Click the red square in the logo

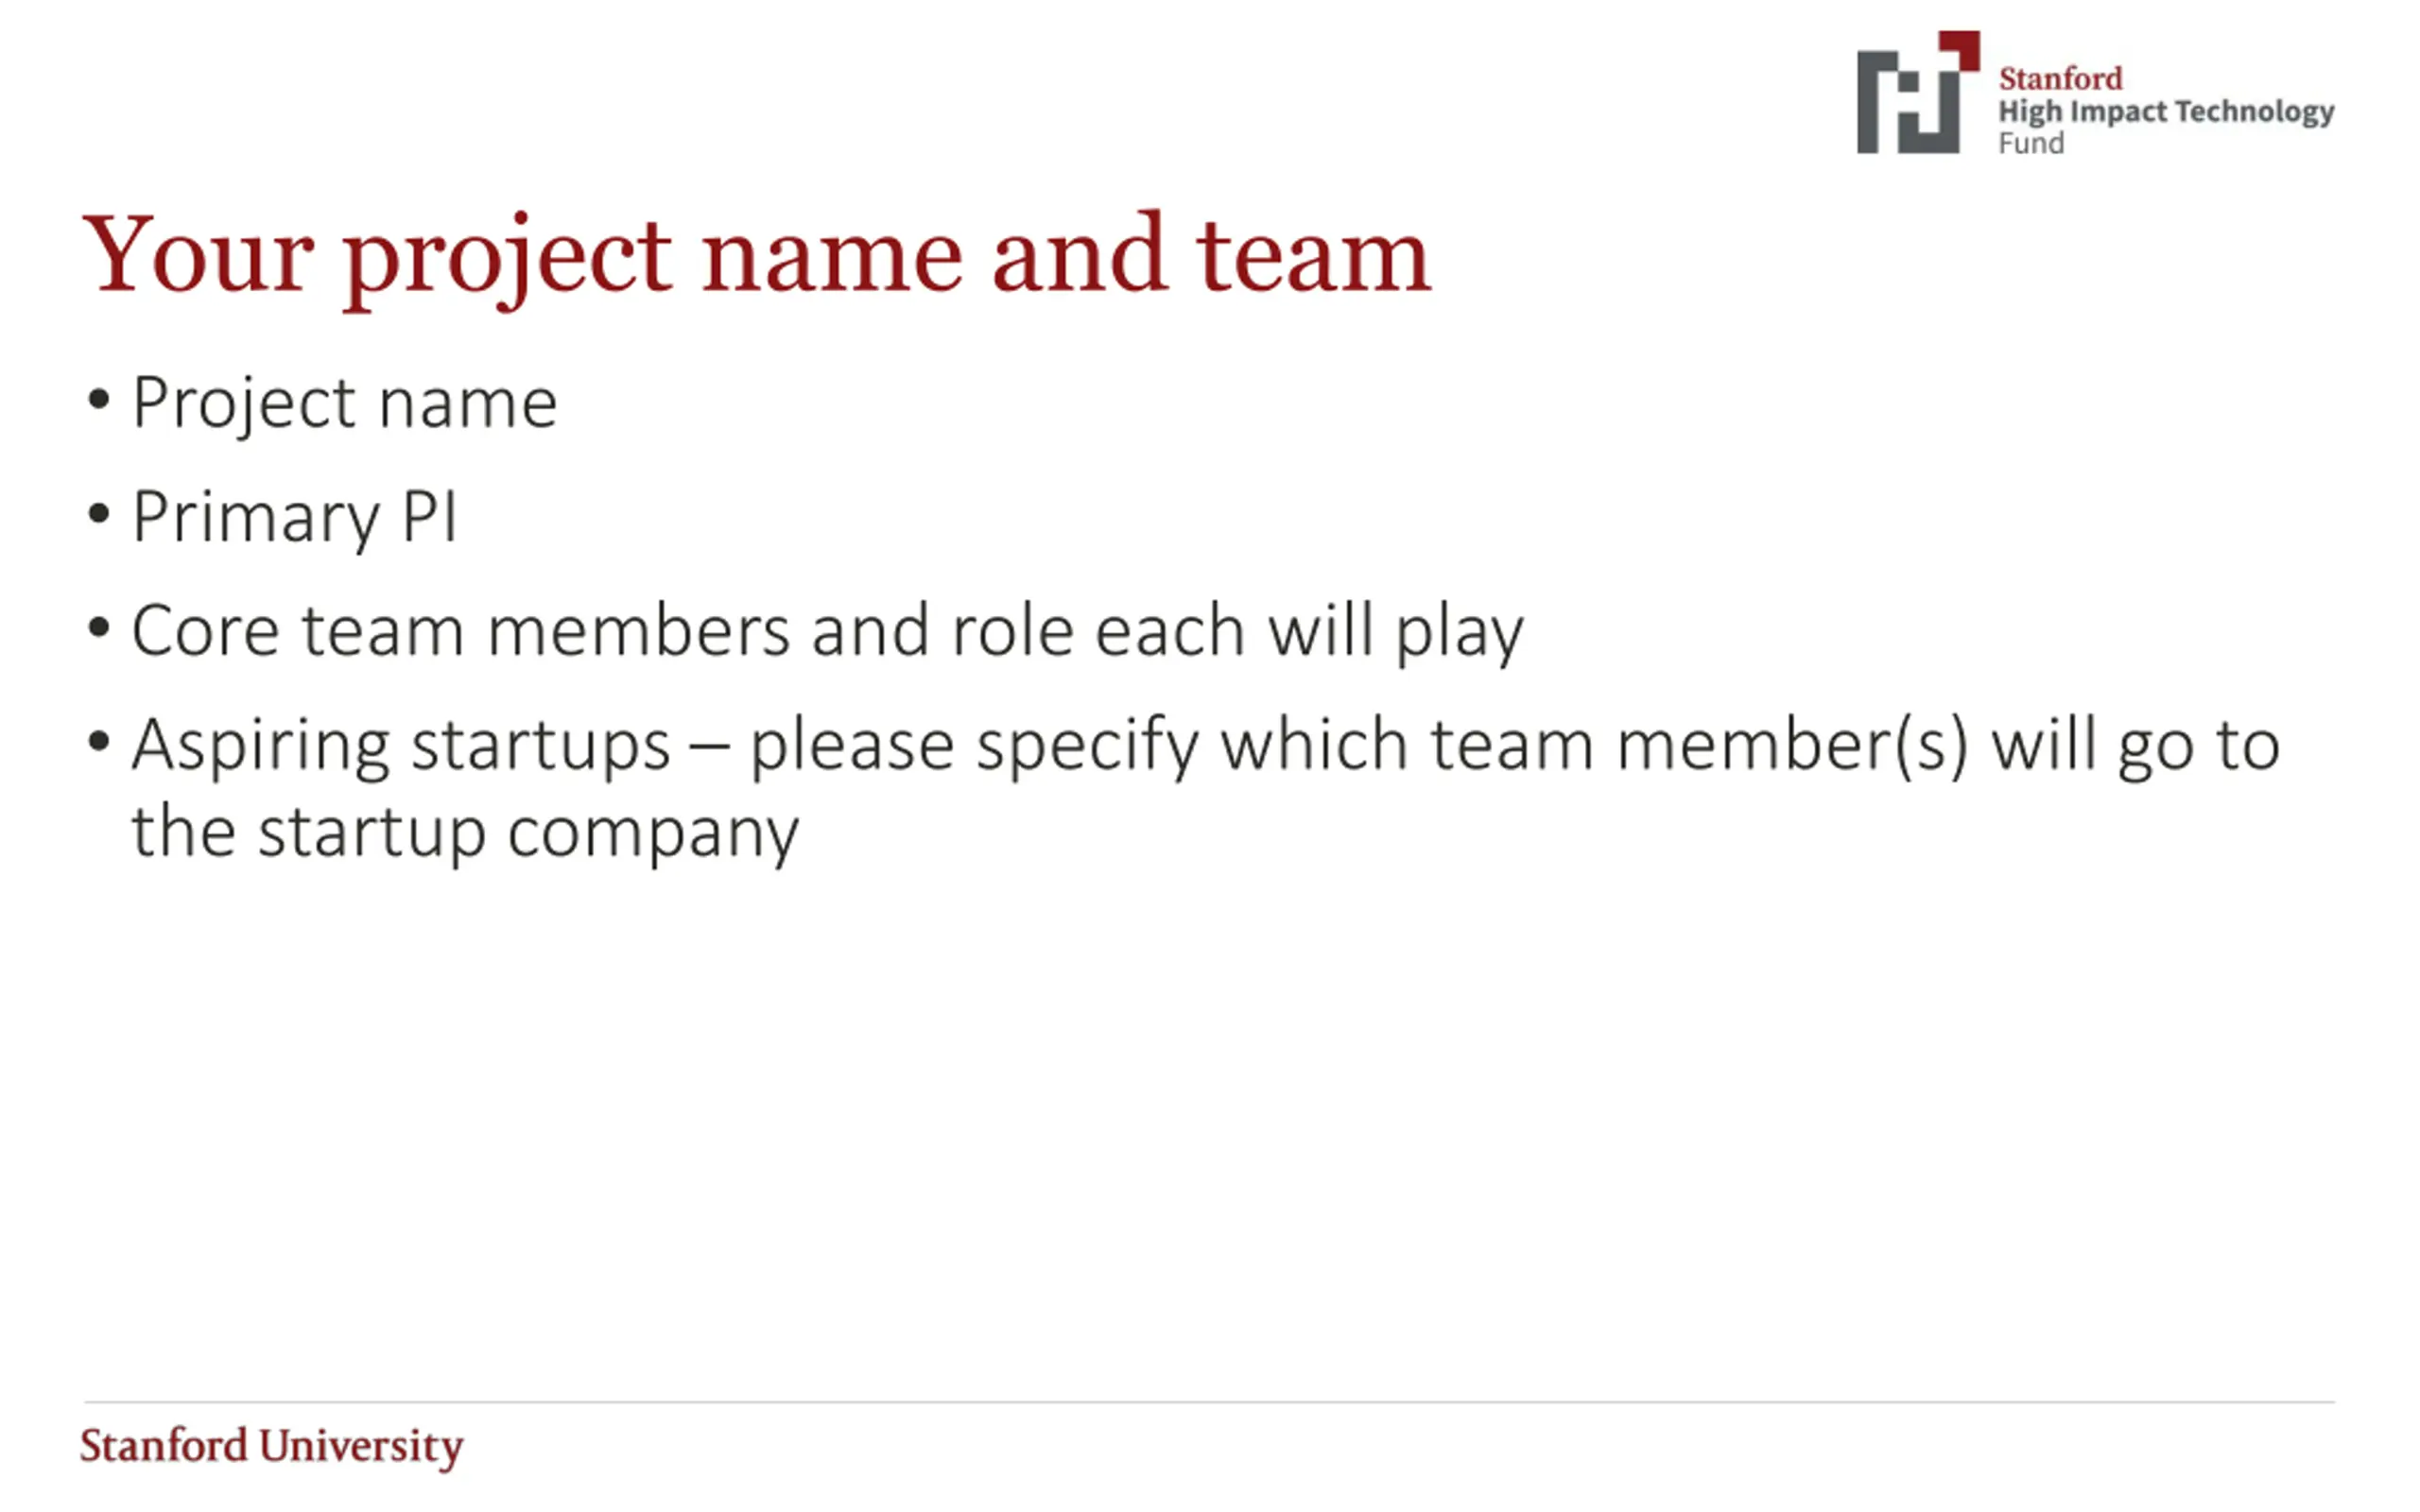click(x=1960, y=50)
